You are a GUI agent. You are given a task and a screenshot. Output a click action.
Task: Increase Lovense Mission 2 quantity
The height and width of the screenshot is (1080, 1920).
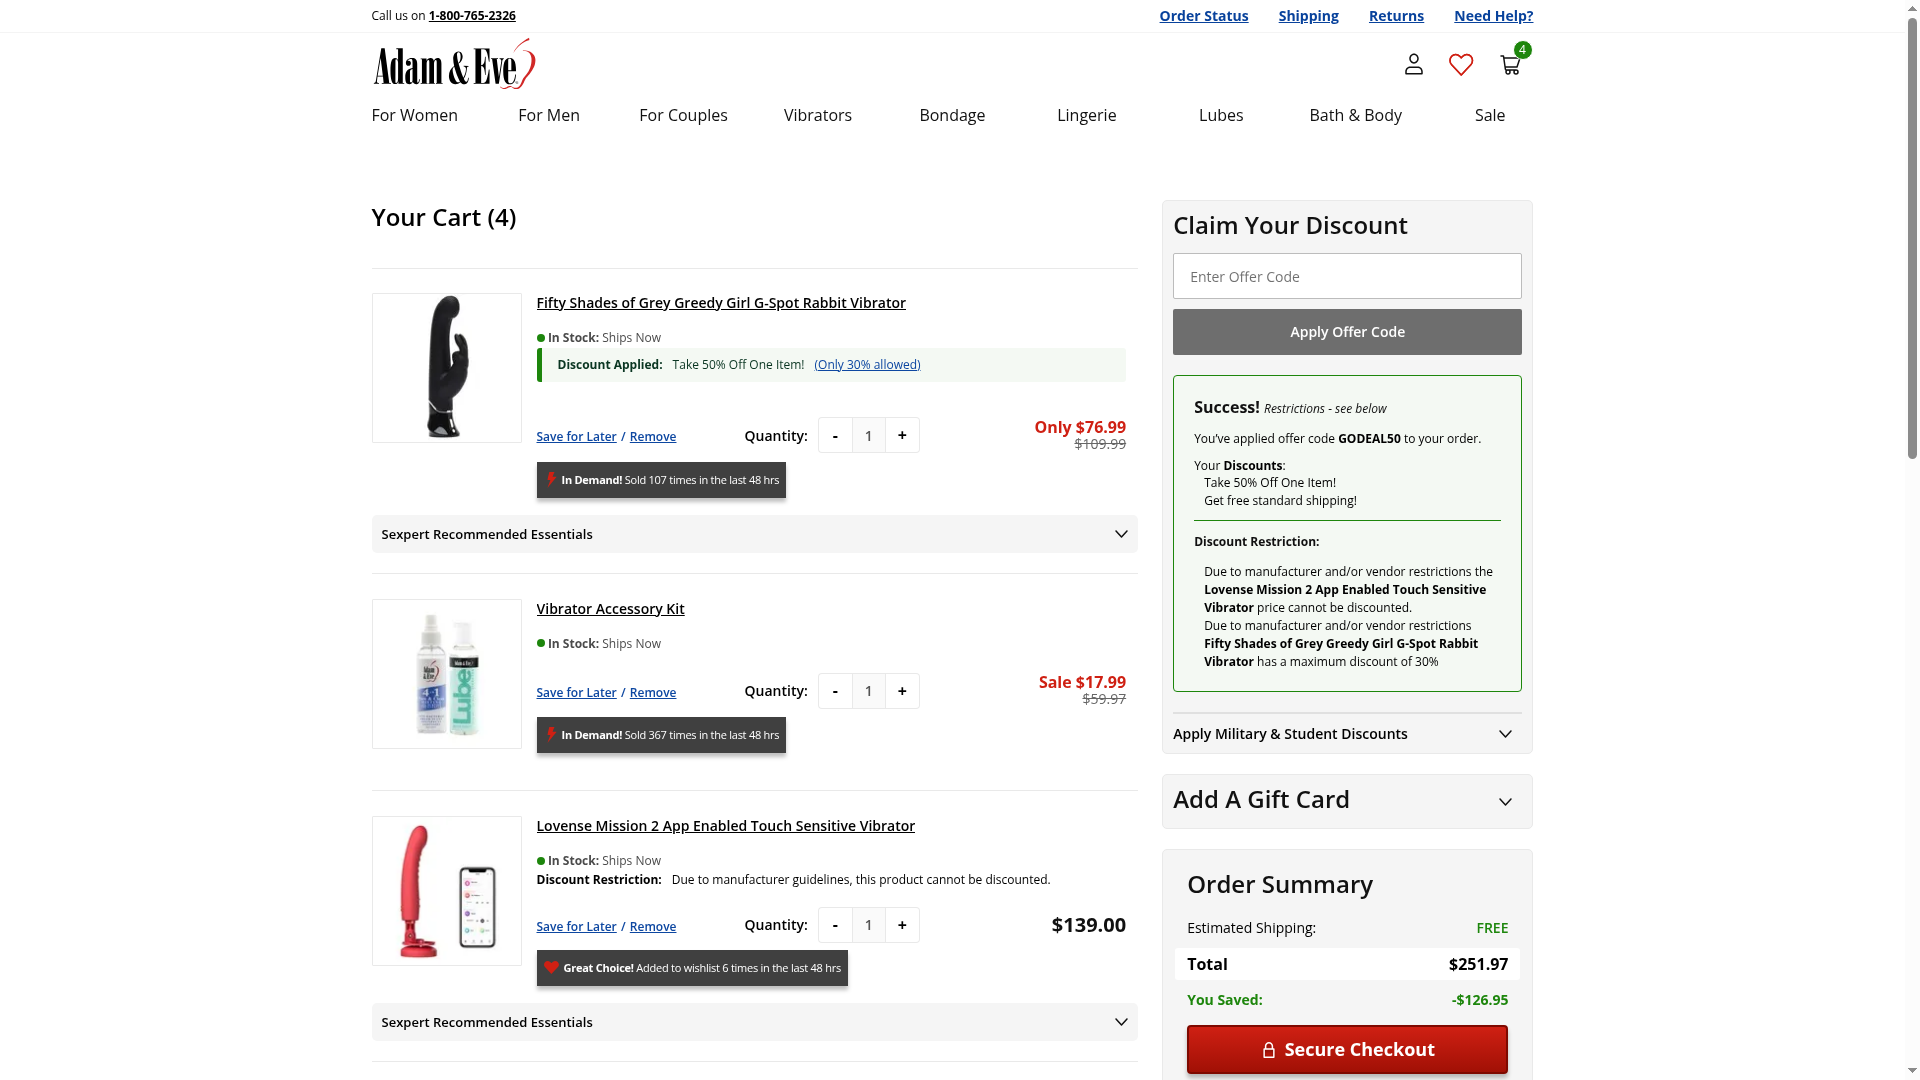[902, 925]
